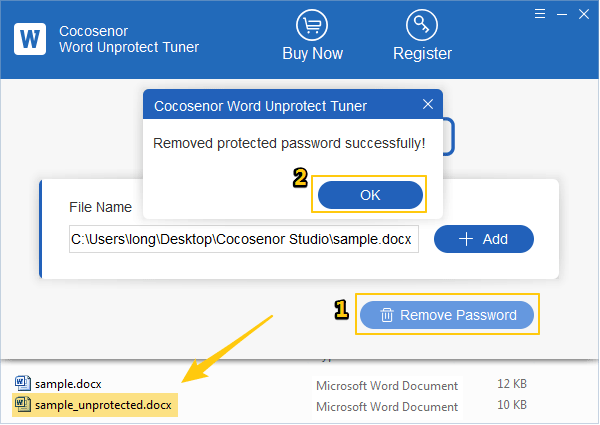Click the Add file button
This screenshot has width=600, height=425.
(484, 239)
